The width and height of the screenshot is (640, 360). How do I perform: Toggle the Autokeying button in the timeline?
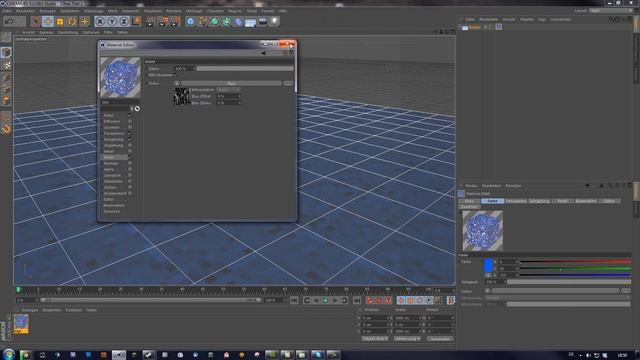[379, 300]
